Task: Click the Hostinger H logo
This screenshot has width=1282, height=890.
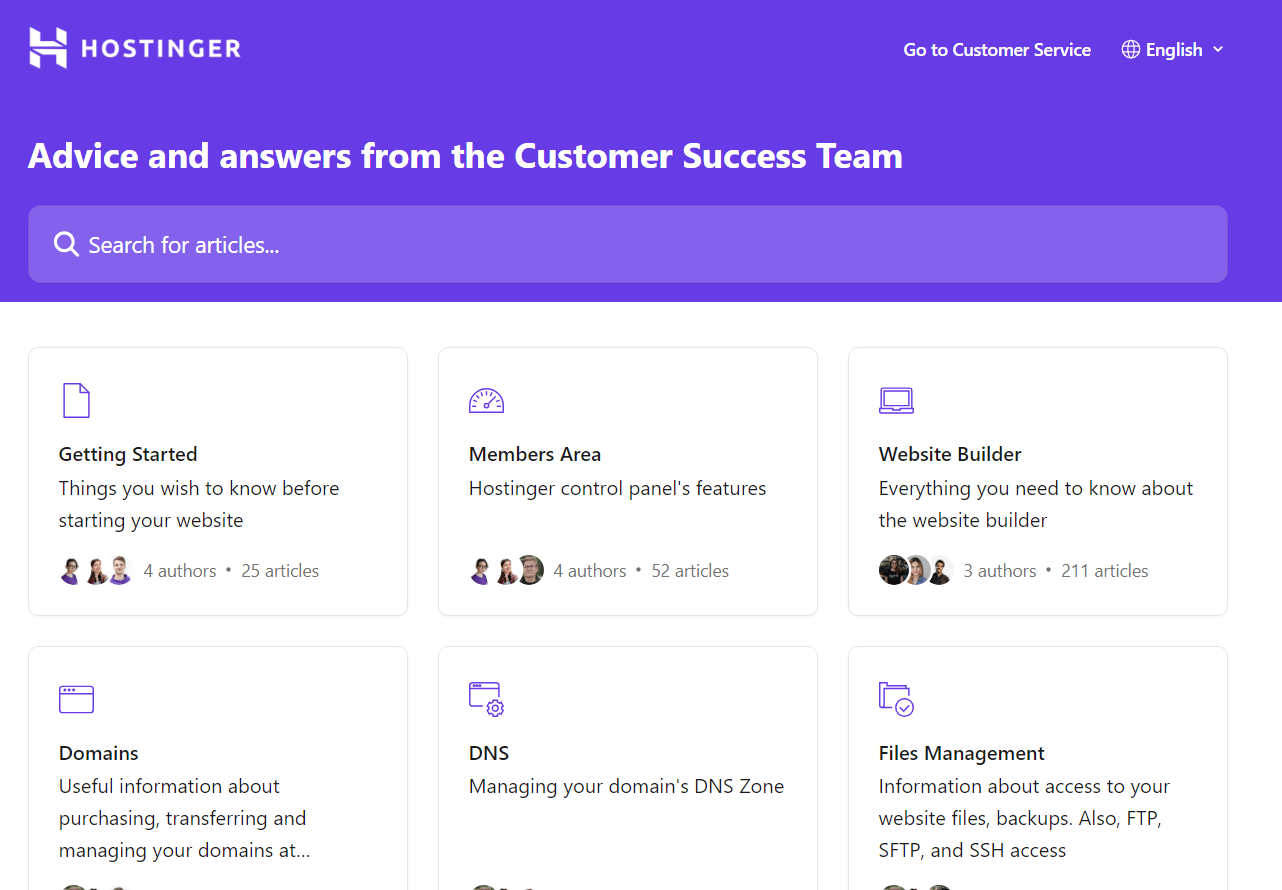Action: [47, 46]
